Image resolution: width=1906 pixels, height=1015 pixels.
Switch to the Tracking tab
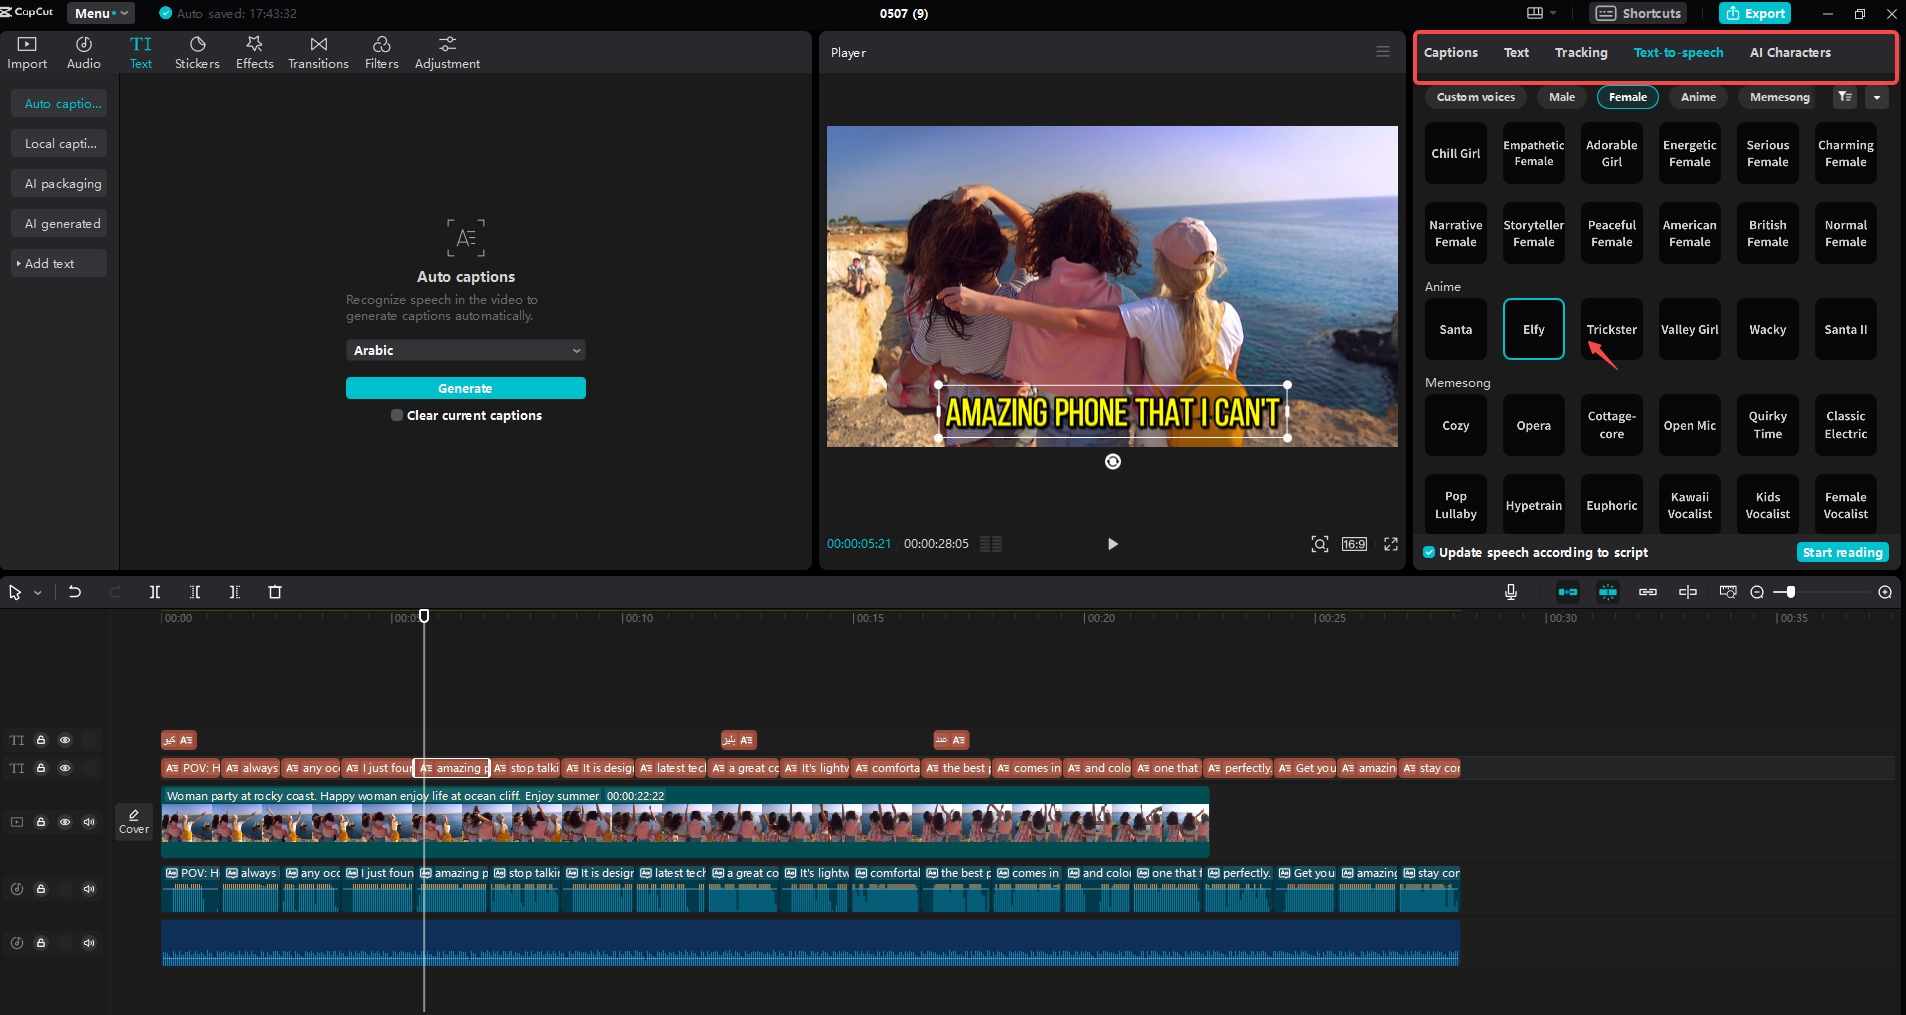click(x=1580, y=53)
